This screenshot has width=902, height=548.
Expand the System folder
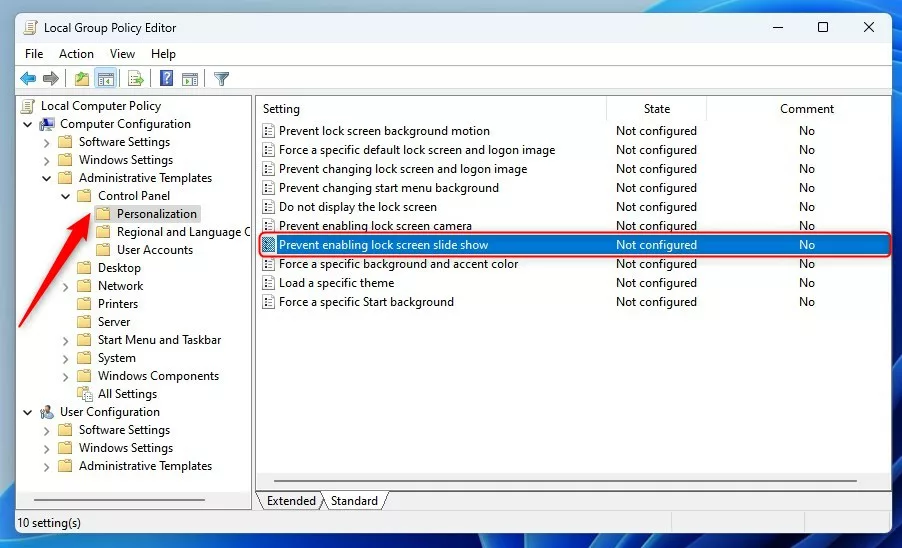(x=66, y=358)
